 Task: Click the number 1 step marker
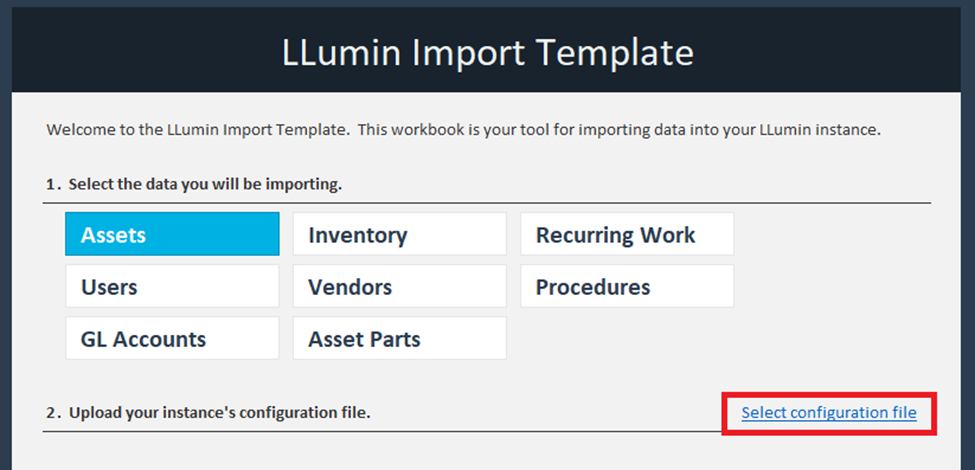[x=50, y=184]
